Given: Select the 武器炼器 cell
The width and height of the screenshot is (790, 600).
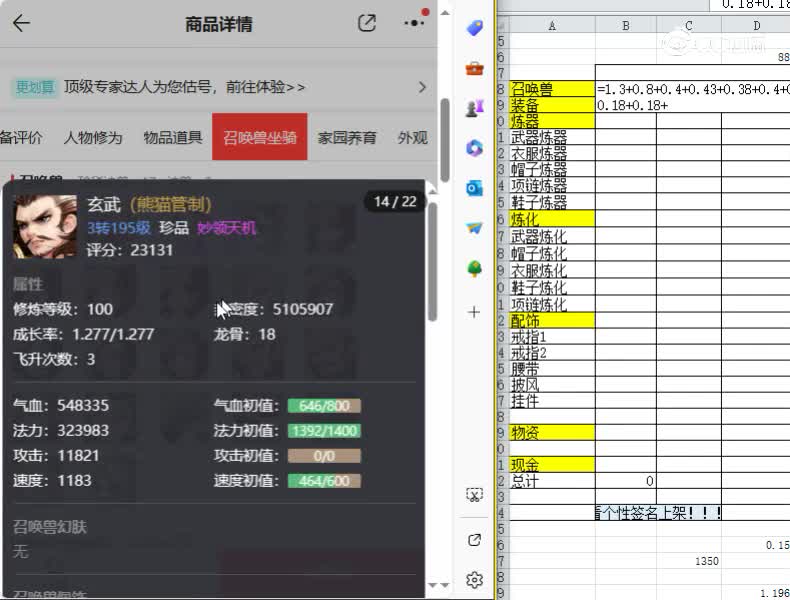Looking at the screenshot, I should tap(552, 137).
